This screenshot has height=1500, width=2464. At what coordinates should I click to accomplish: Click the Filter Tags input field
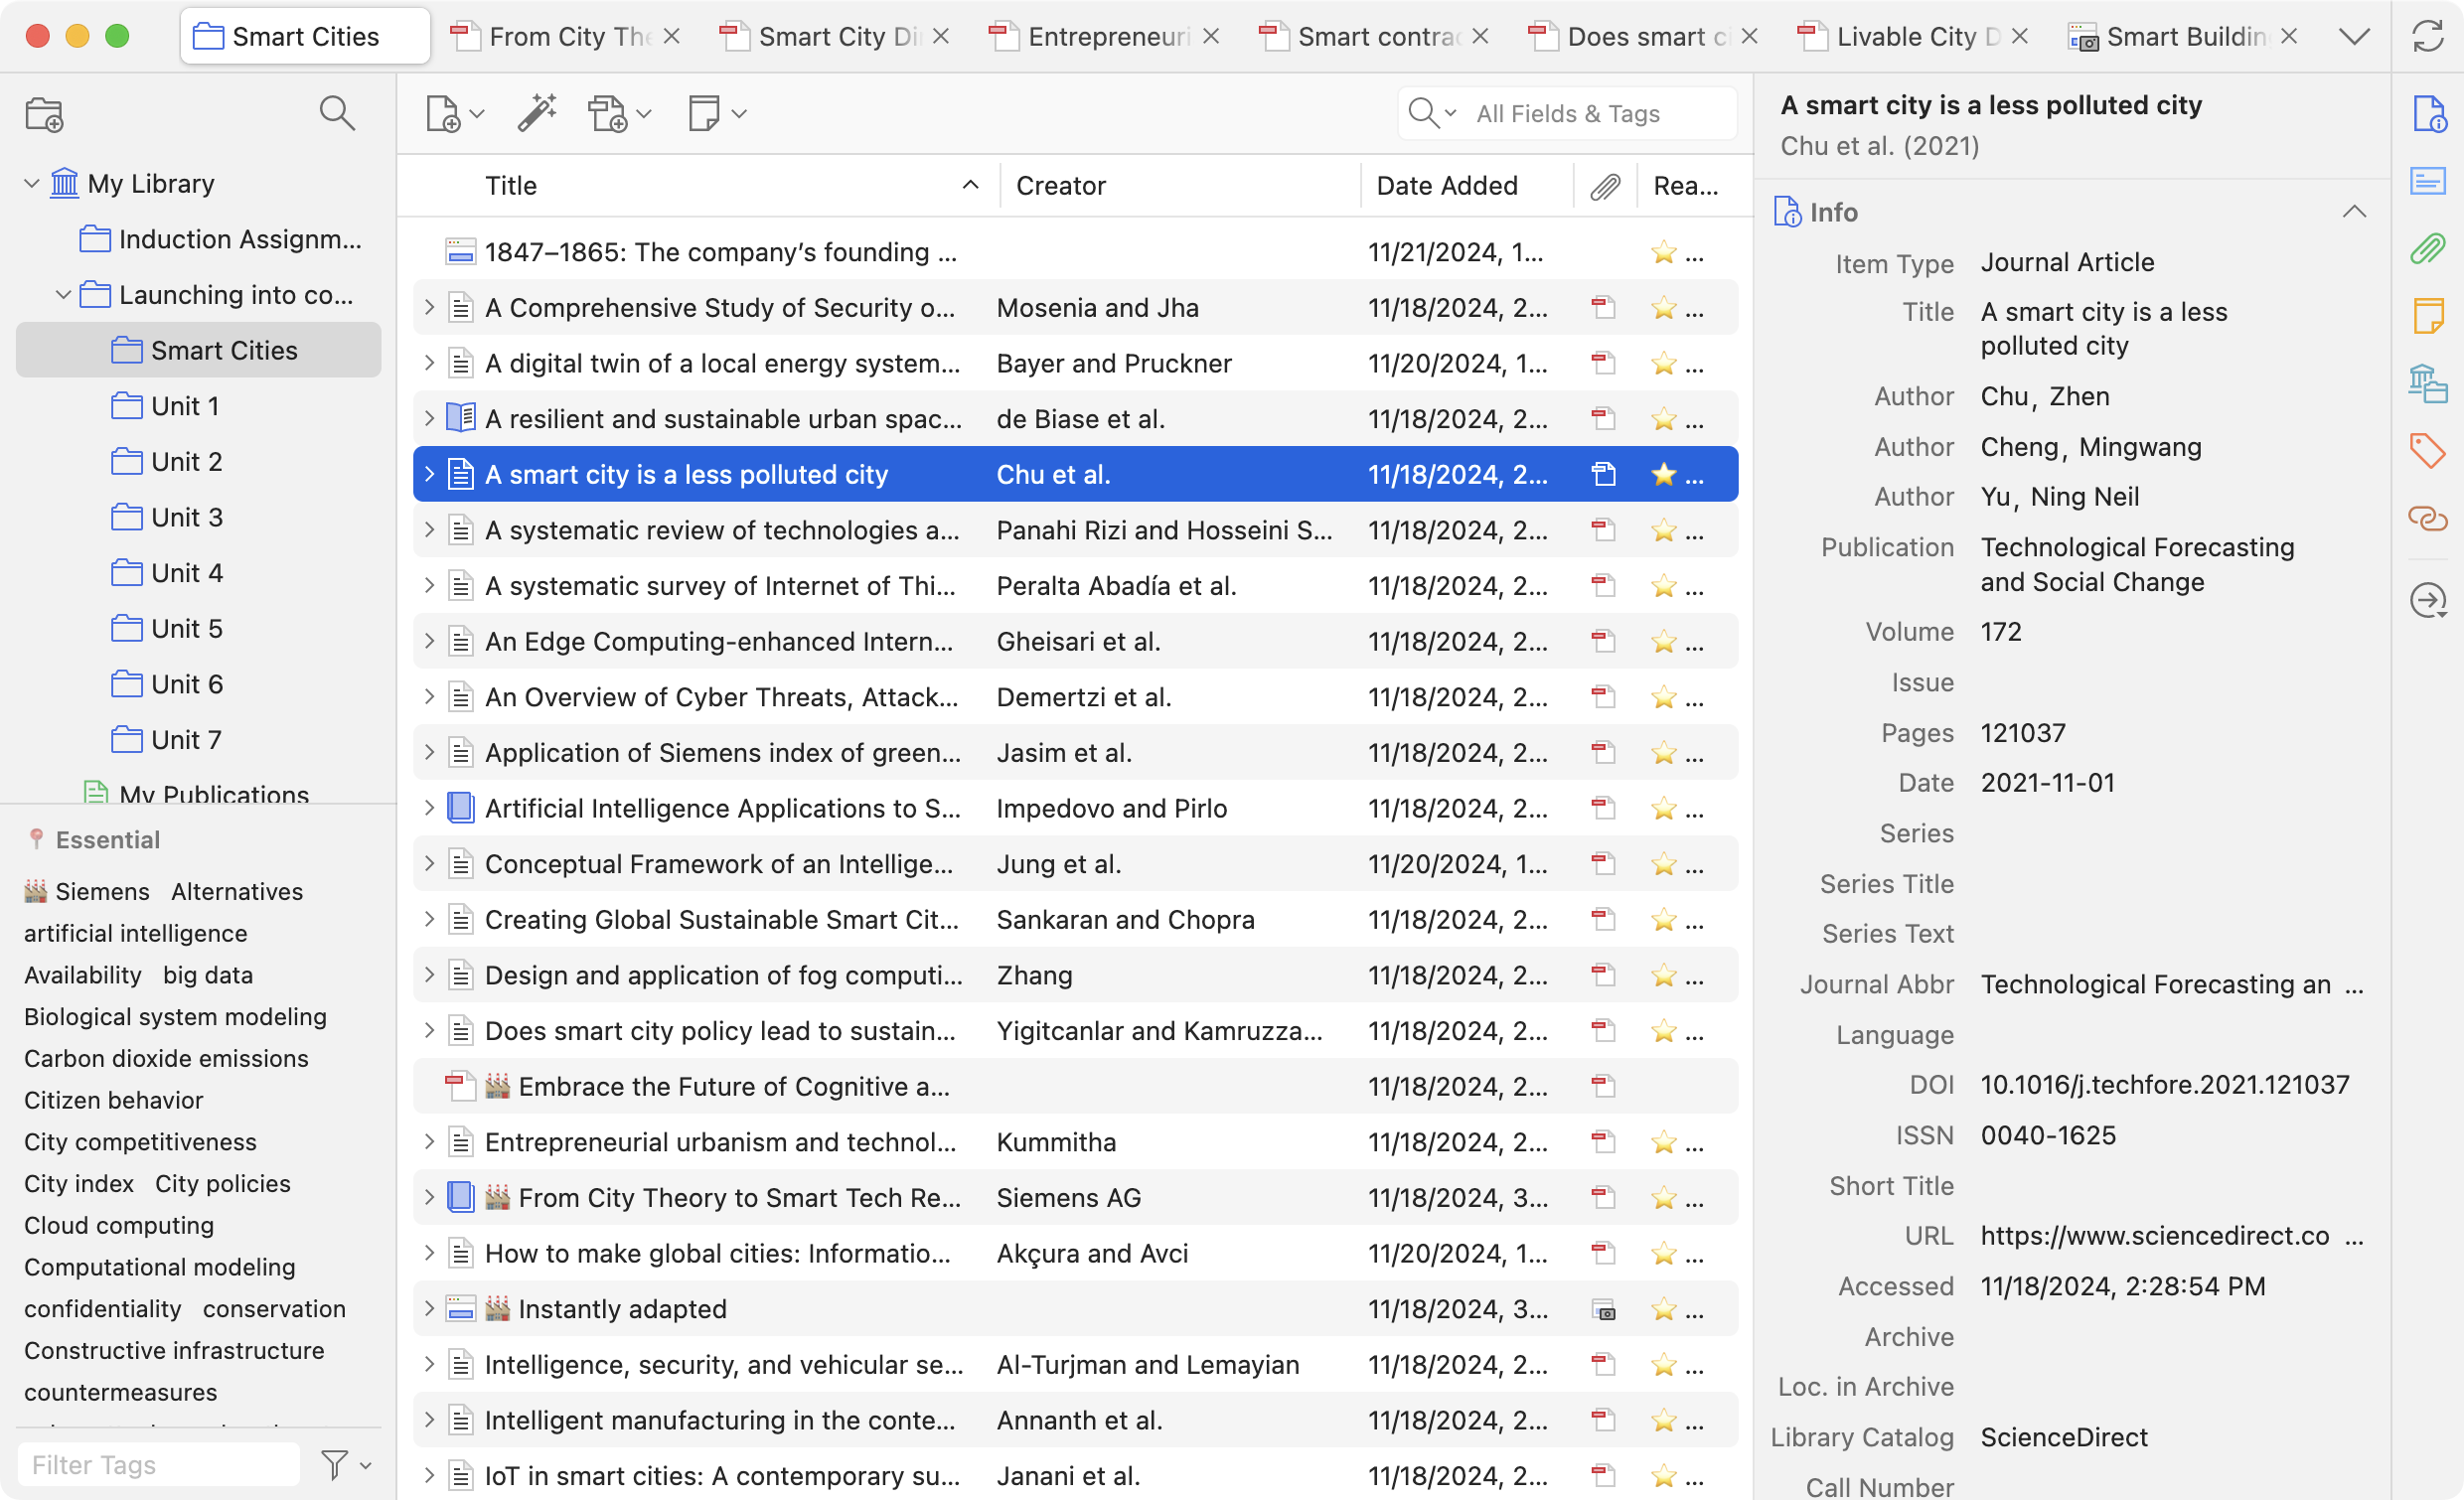(158, 1465)
